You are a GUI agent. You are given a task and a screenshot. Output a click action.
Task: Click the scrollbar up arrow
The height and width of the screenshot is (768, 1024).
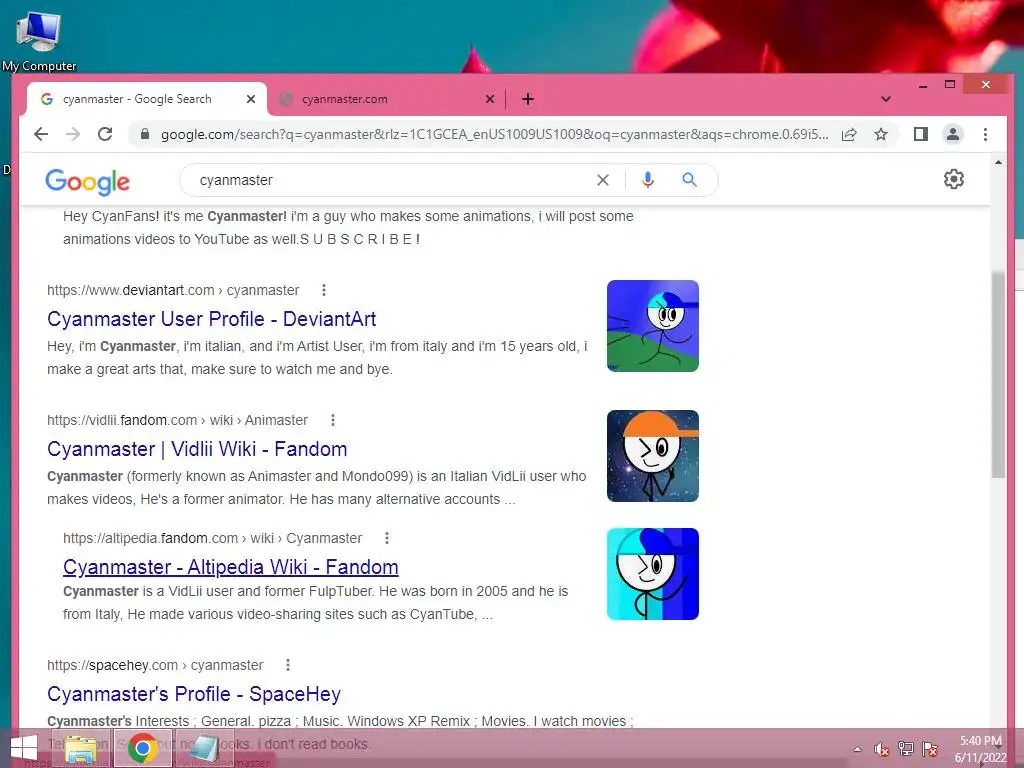click(998, 162)
